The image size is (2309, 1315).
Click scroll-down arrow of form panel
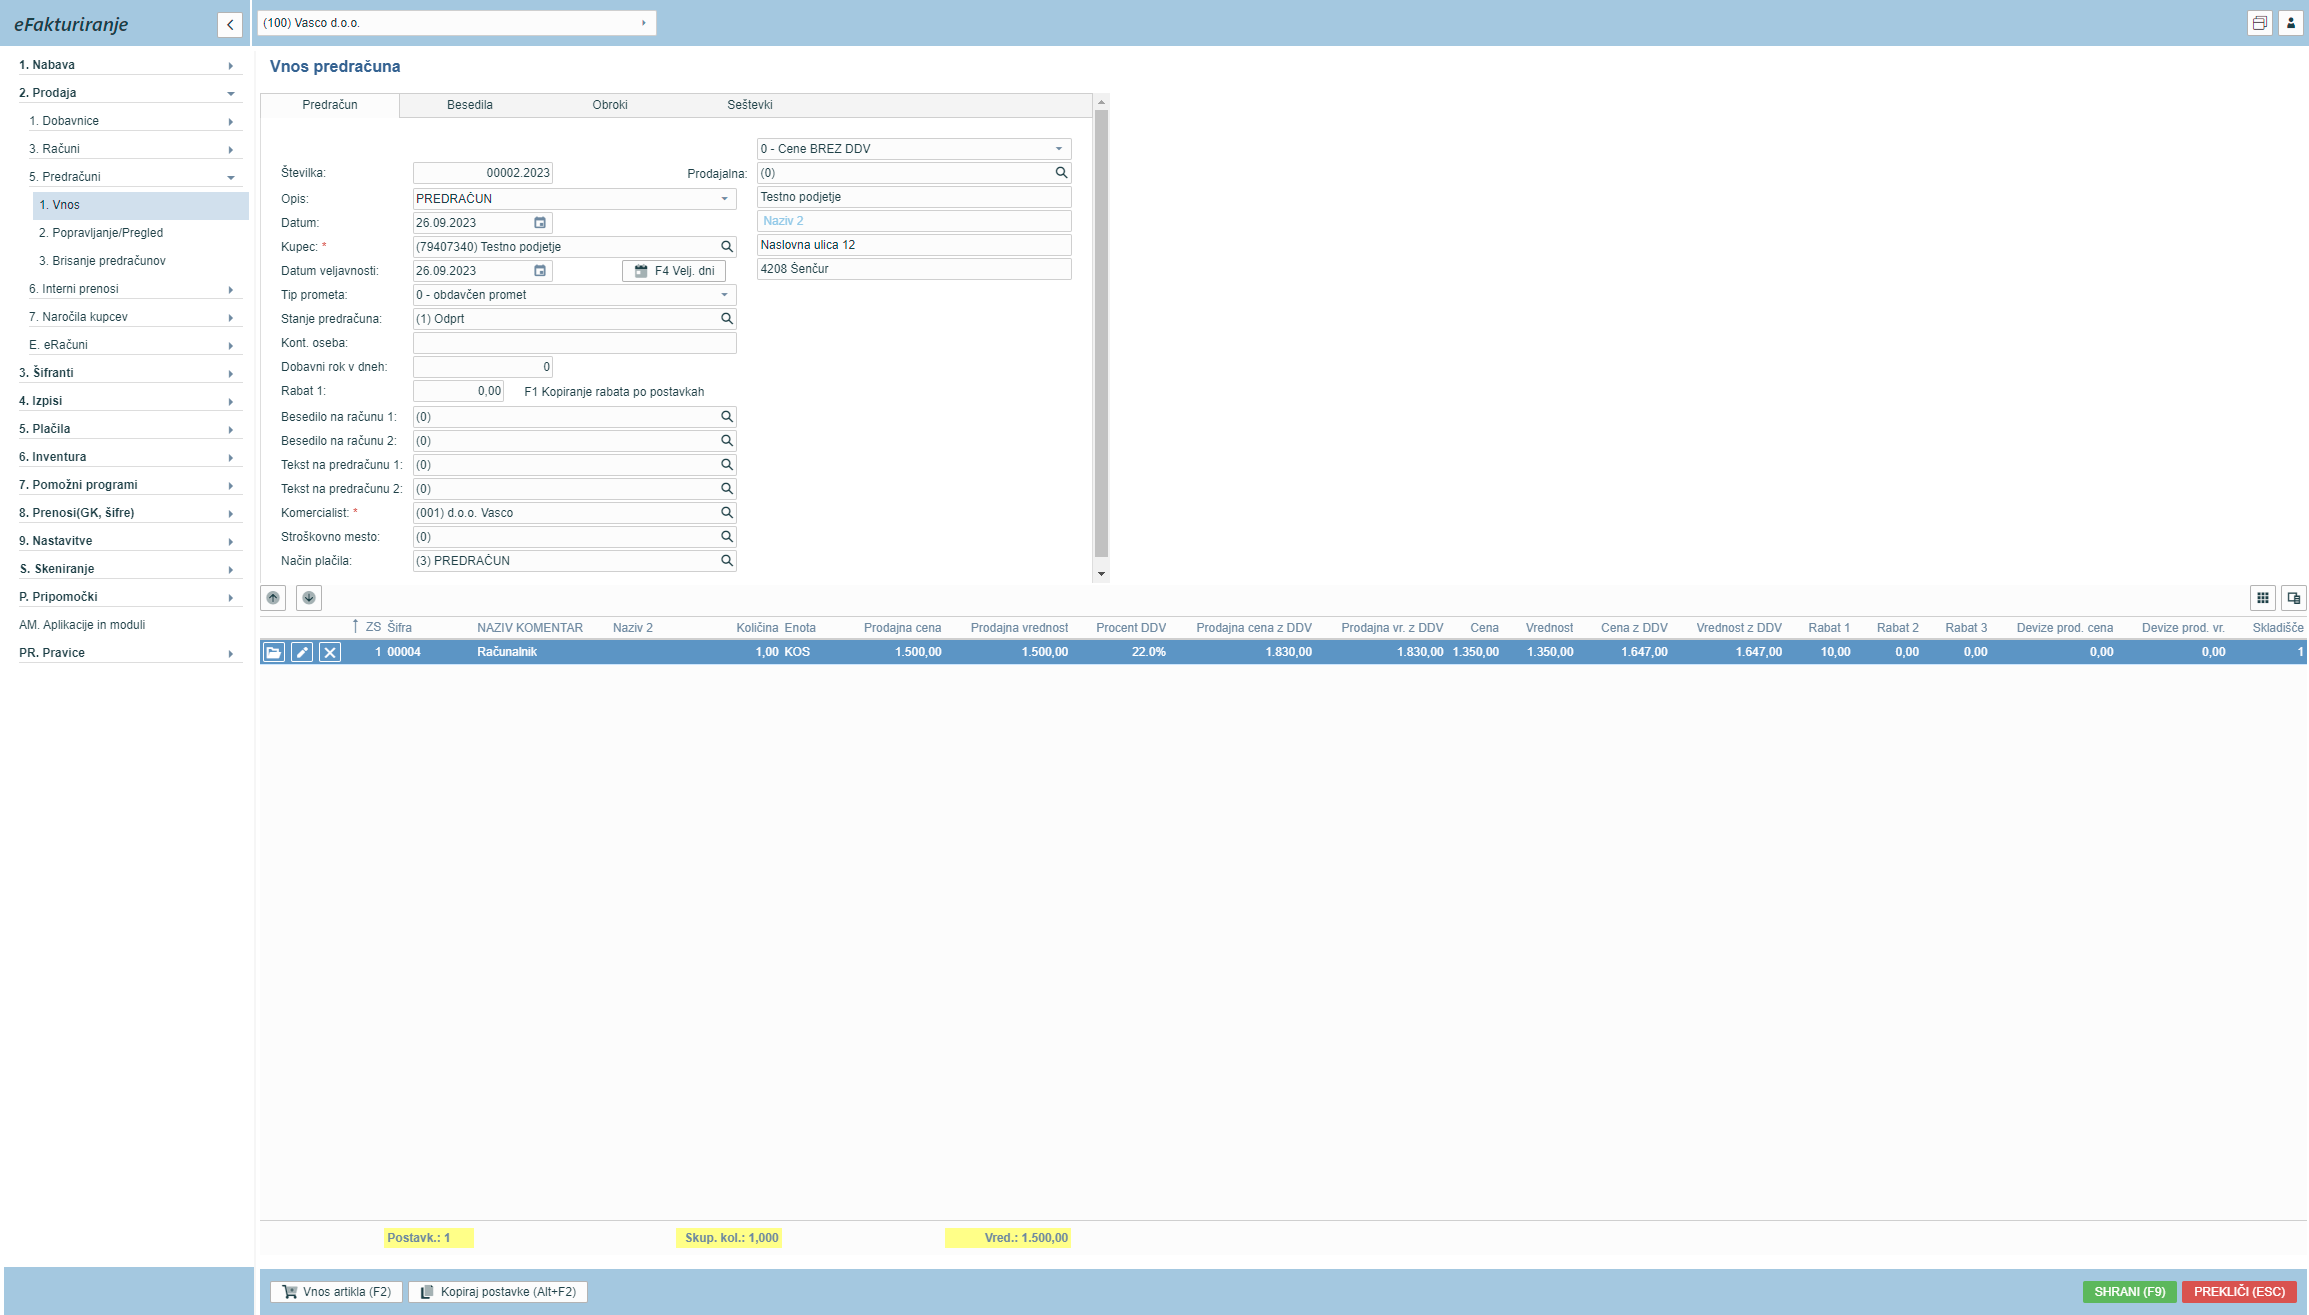1101,574
